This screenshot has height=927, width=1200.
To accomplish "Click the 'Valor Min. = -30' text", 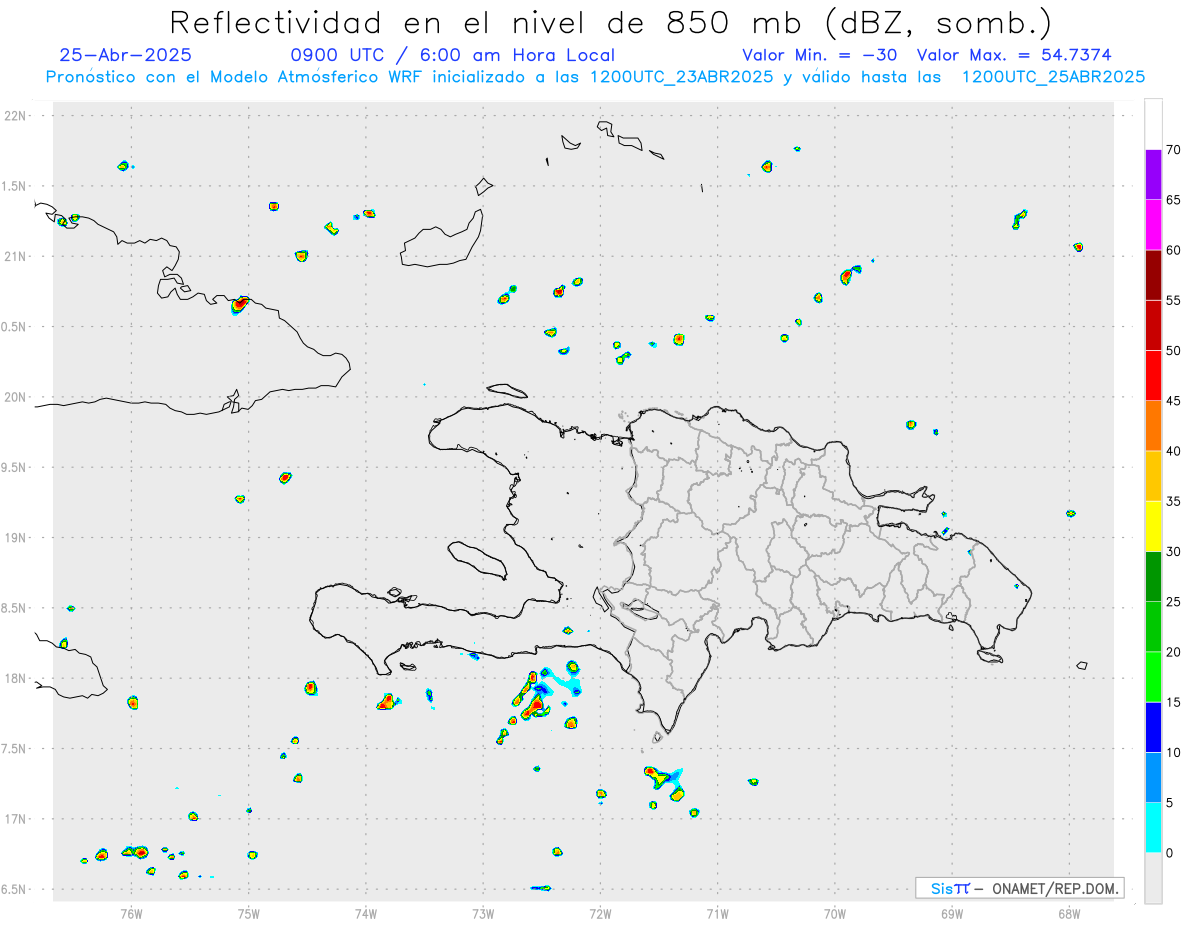I will tap(820, 55).
